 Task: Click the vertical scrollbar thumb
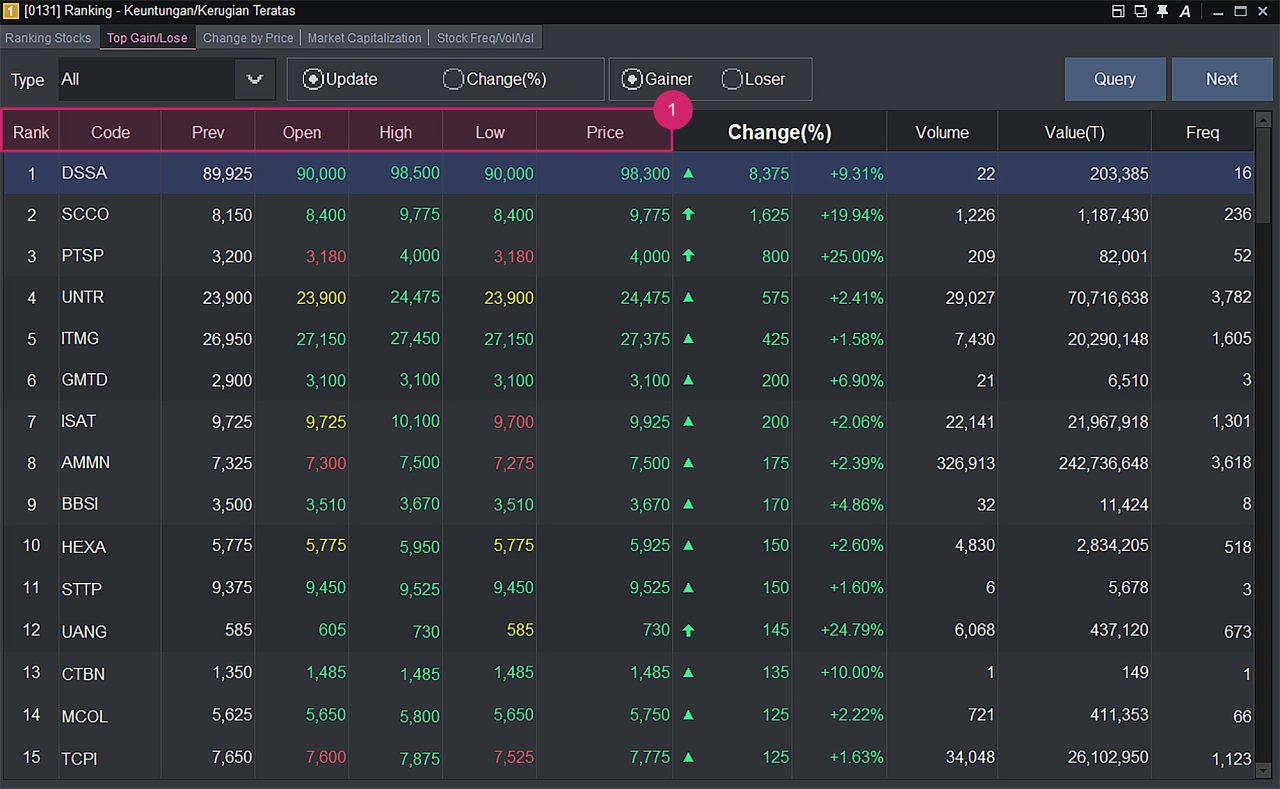pos(1264,175)
